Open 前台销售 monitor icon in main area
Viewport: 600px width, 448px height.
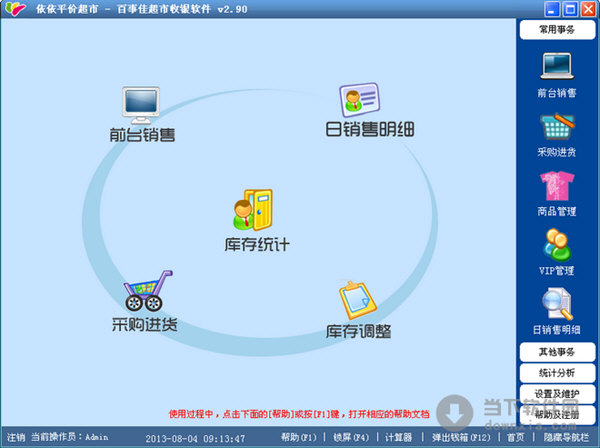142,104
